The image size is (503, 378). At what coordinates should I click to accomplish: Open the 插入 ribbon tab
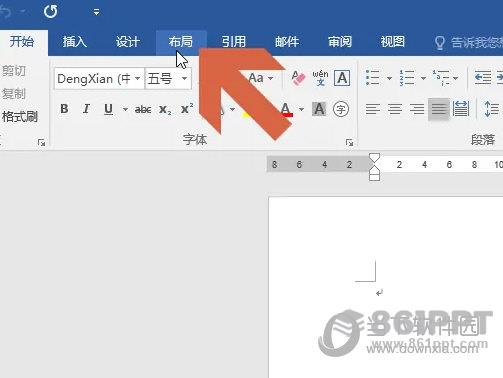[74, 42]
